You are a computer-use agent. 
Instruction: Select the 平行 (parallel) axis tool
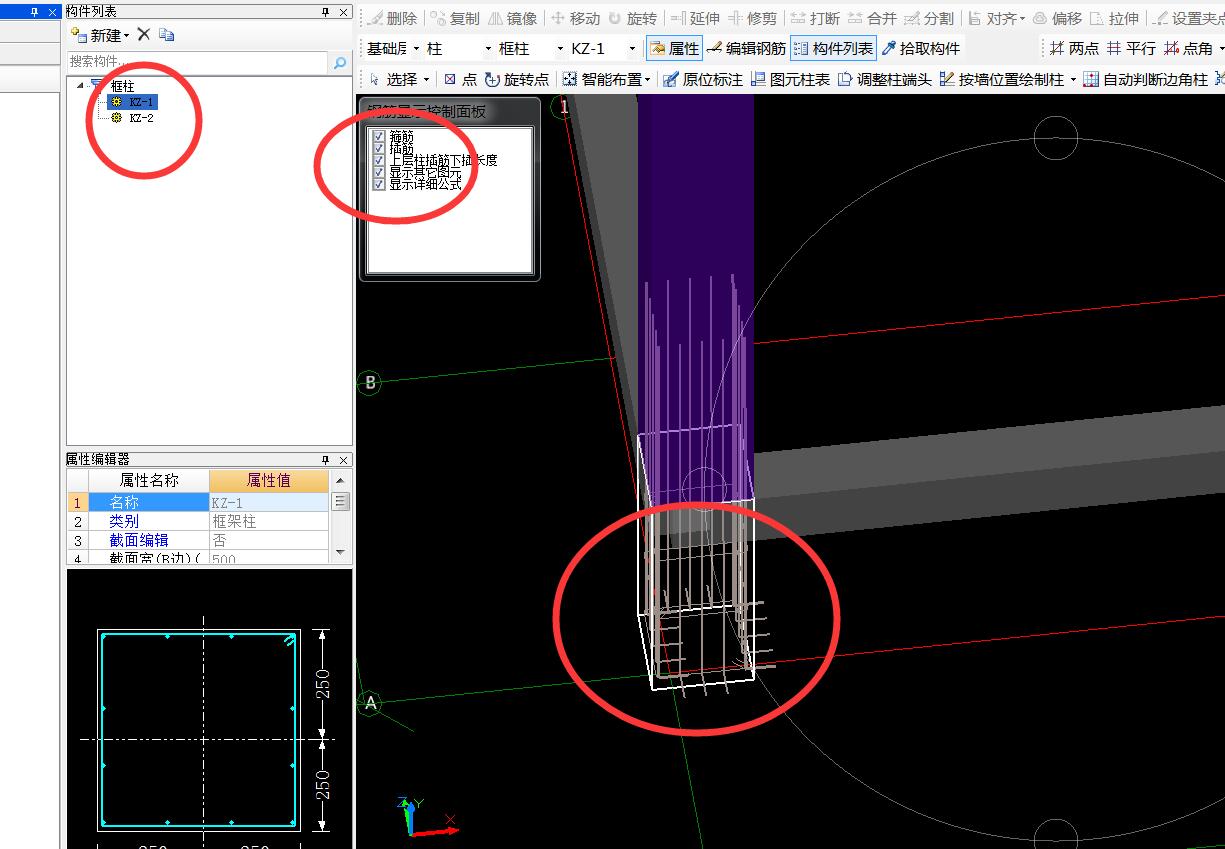[1131, 48]
